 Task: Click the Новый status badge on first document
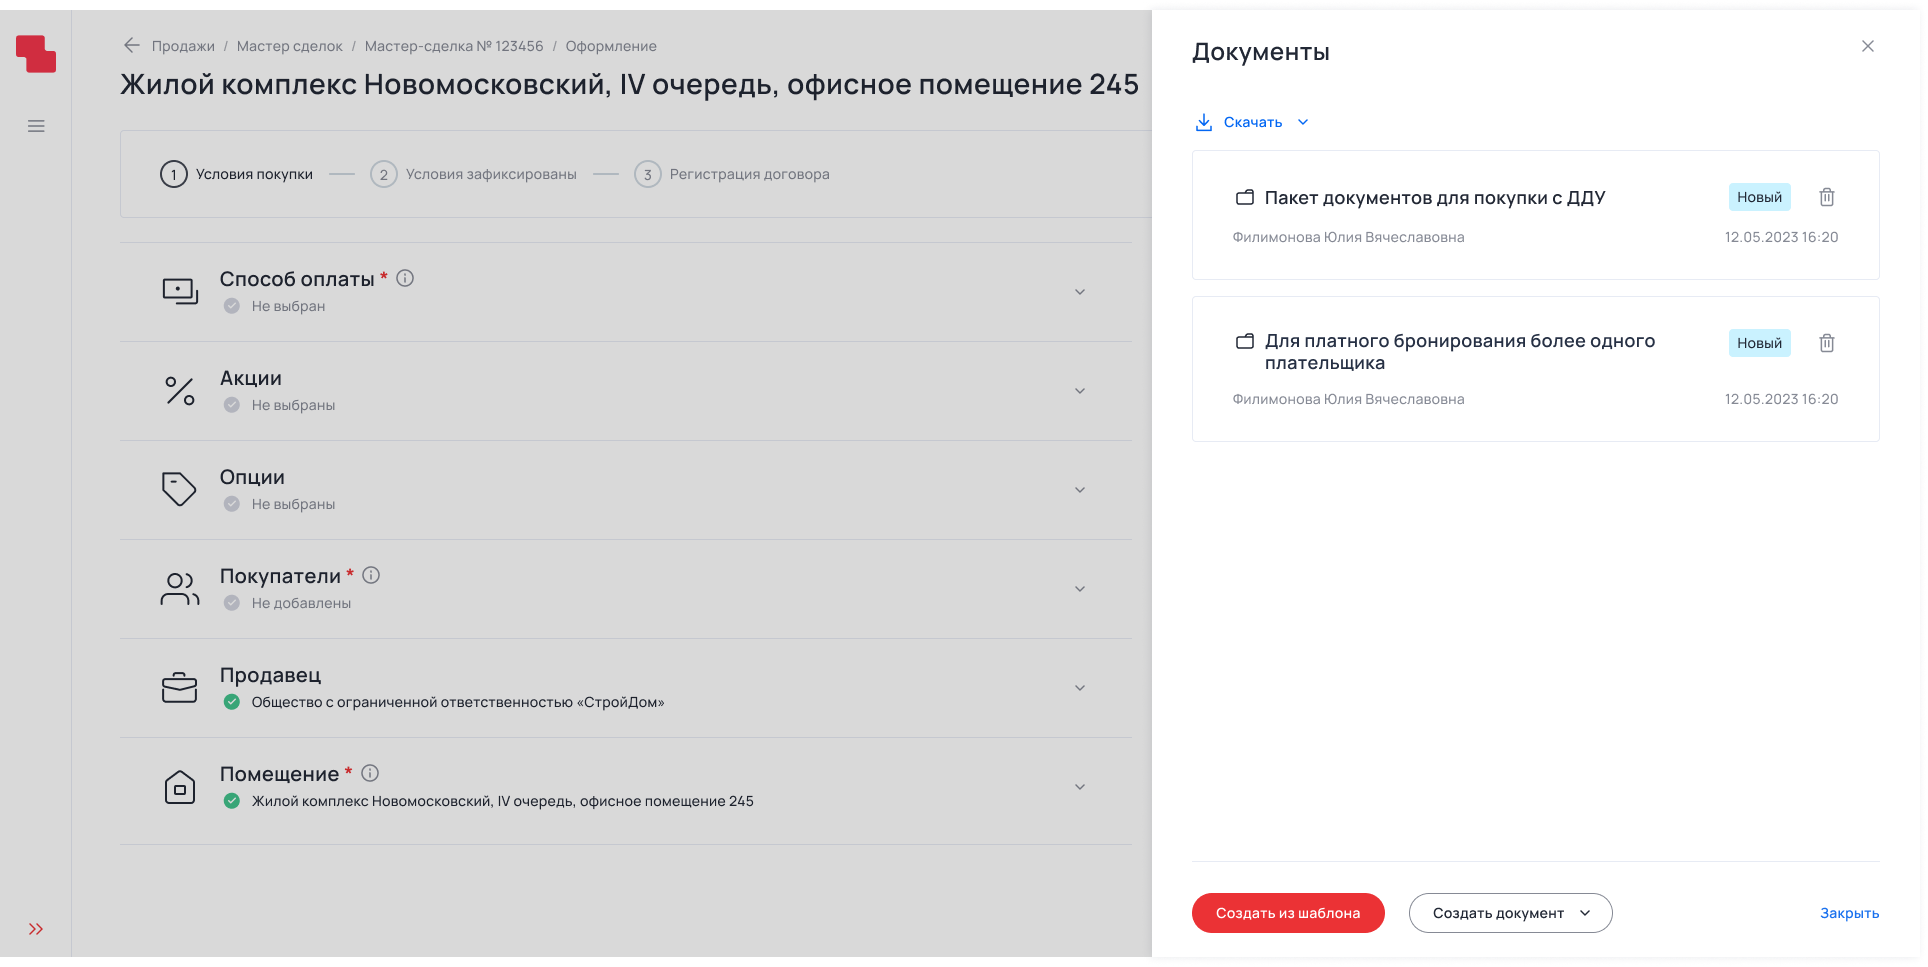click(1759, 197)
